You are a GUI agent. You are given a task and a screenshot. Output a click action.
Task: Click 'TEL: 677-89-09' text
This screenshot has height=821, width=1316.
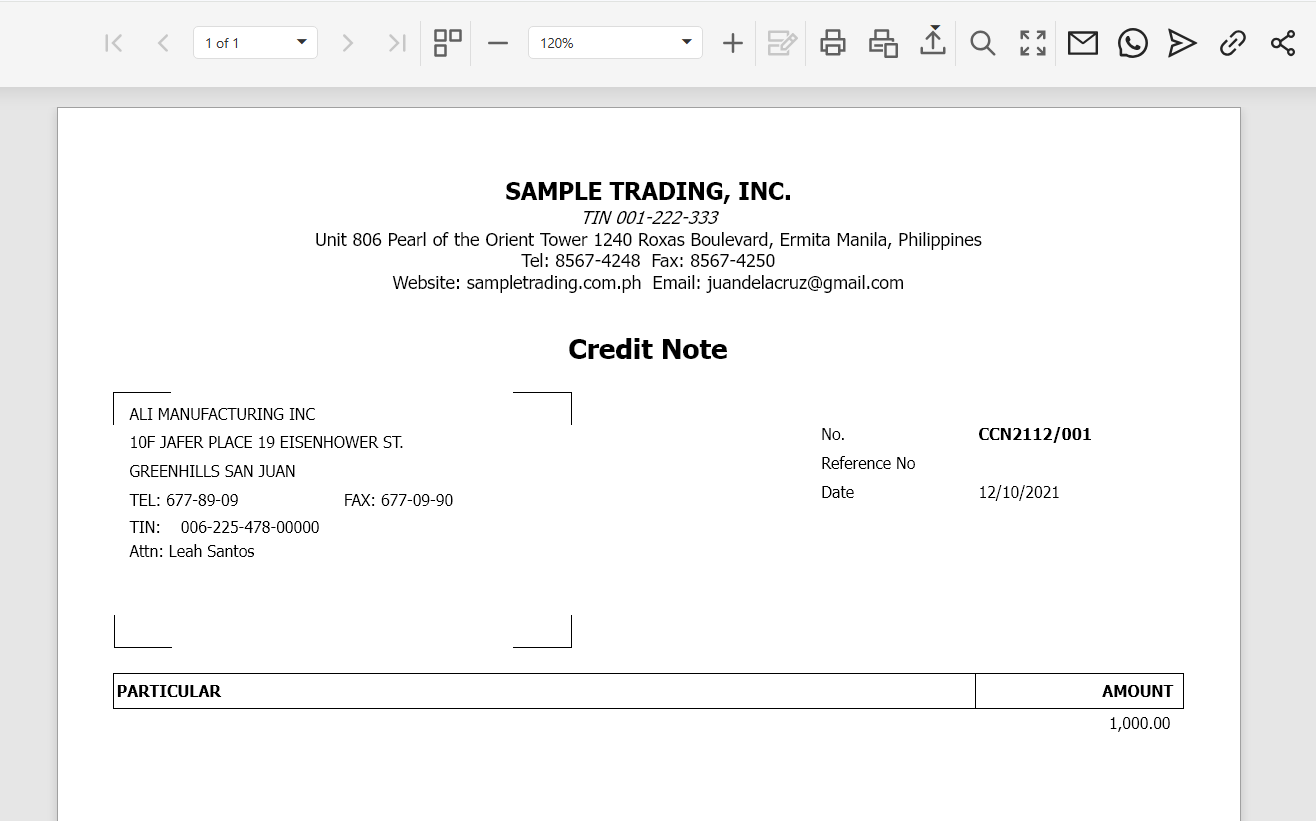[184, 500]
